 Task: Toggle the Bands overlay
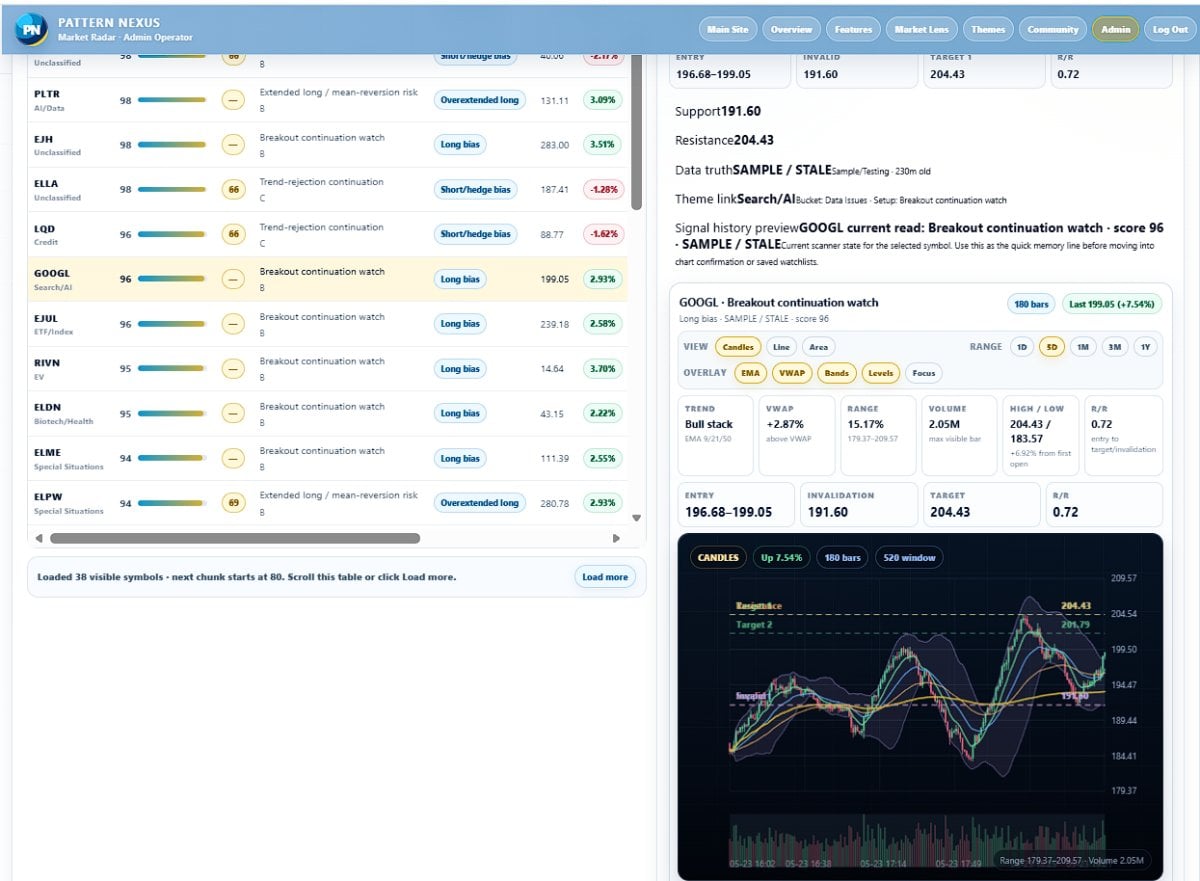[x=836, y=373]
